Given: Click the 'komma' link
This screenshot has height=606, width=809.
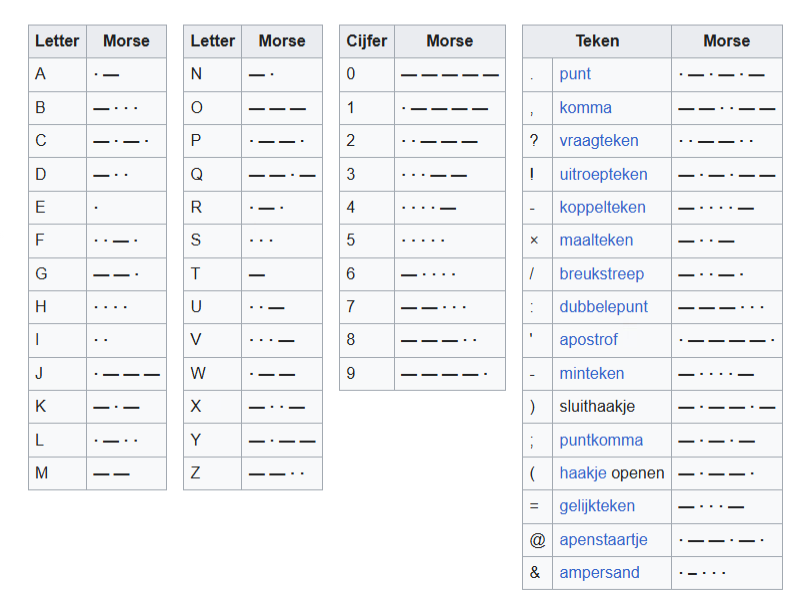Looking at the screenshot, I should tap(585, 107).
